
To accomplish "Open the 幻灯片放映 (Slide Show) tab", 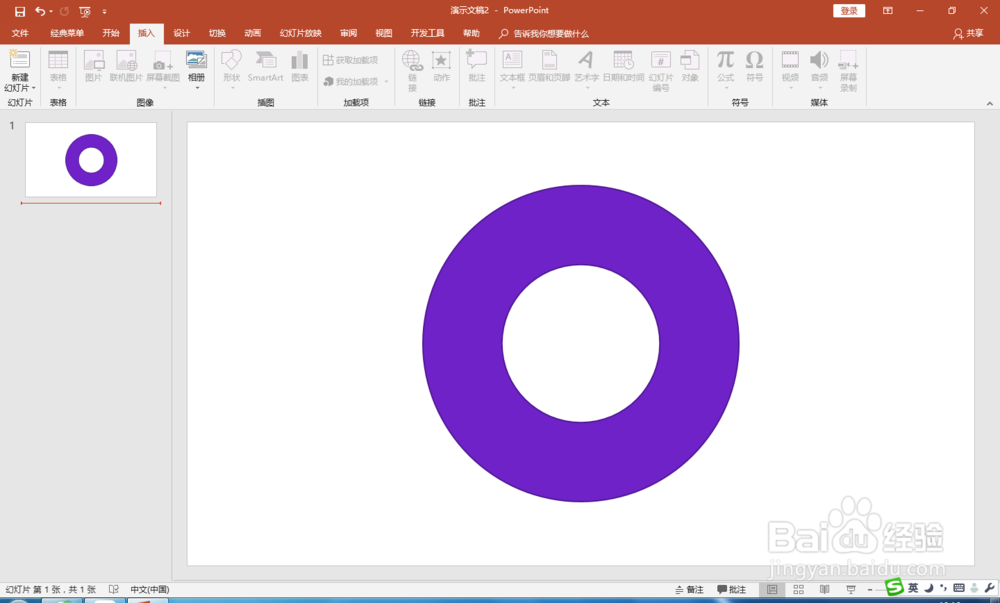I will point(300,33).
